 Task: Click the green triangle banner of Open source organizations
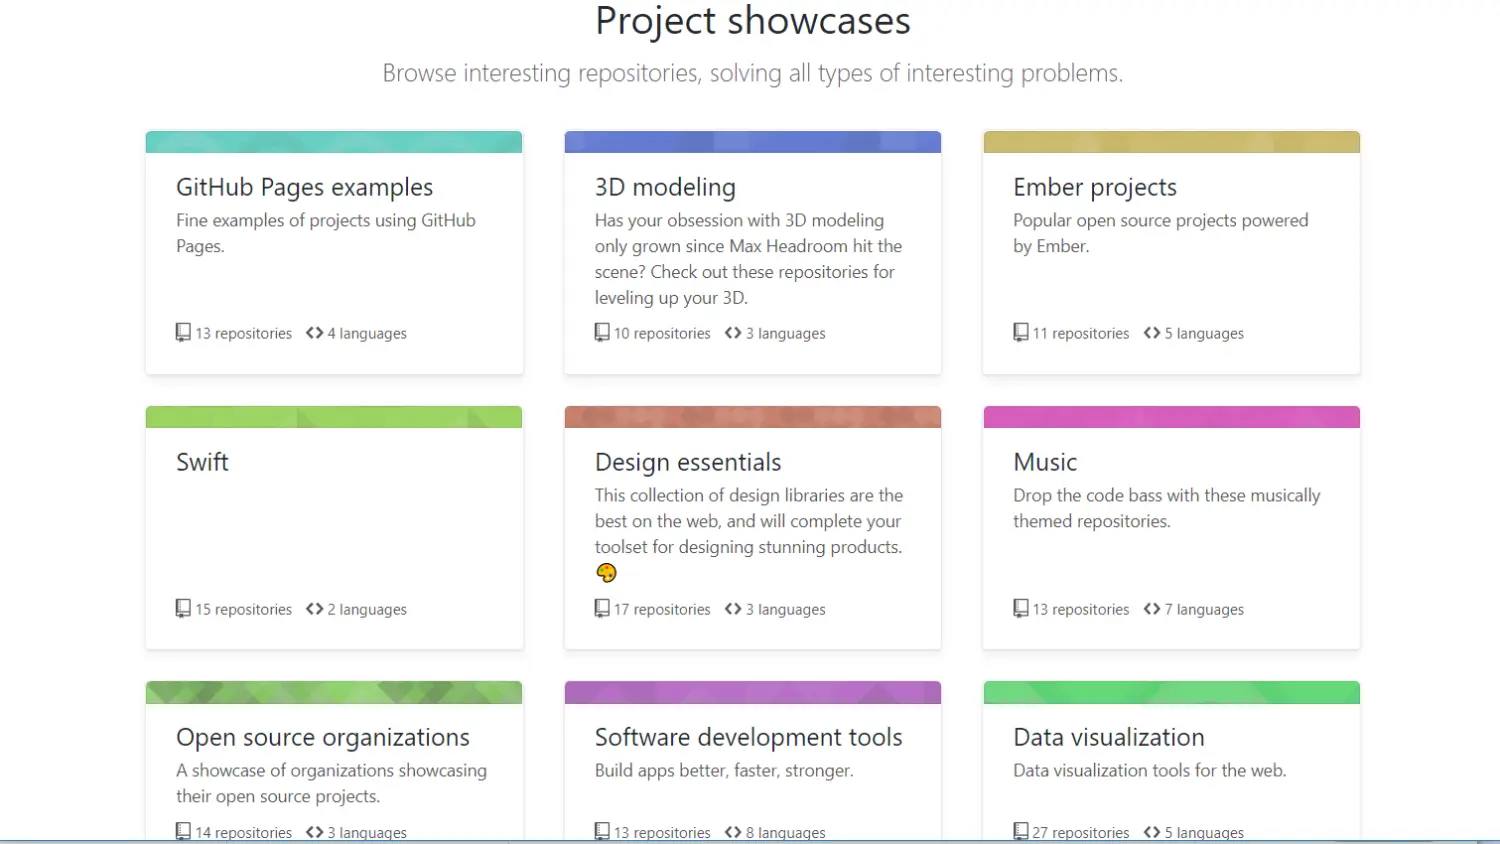tap(334, 692)
